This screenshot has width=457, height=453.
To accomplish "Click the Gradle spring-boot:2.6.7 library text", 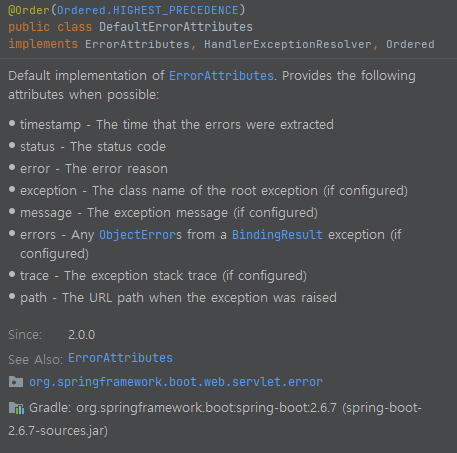I will tap(215, 419).
